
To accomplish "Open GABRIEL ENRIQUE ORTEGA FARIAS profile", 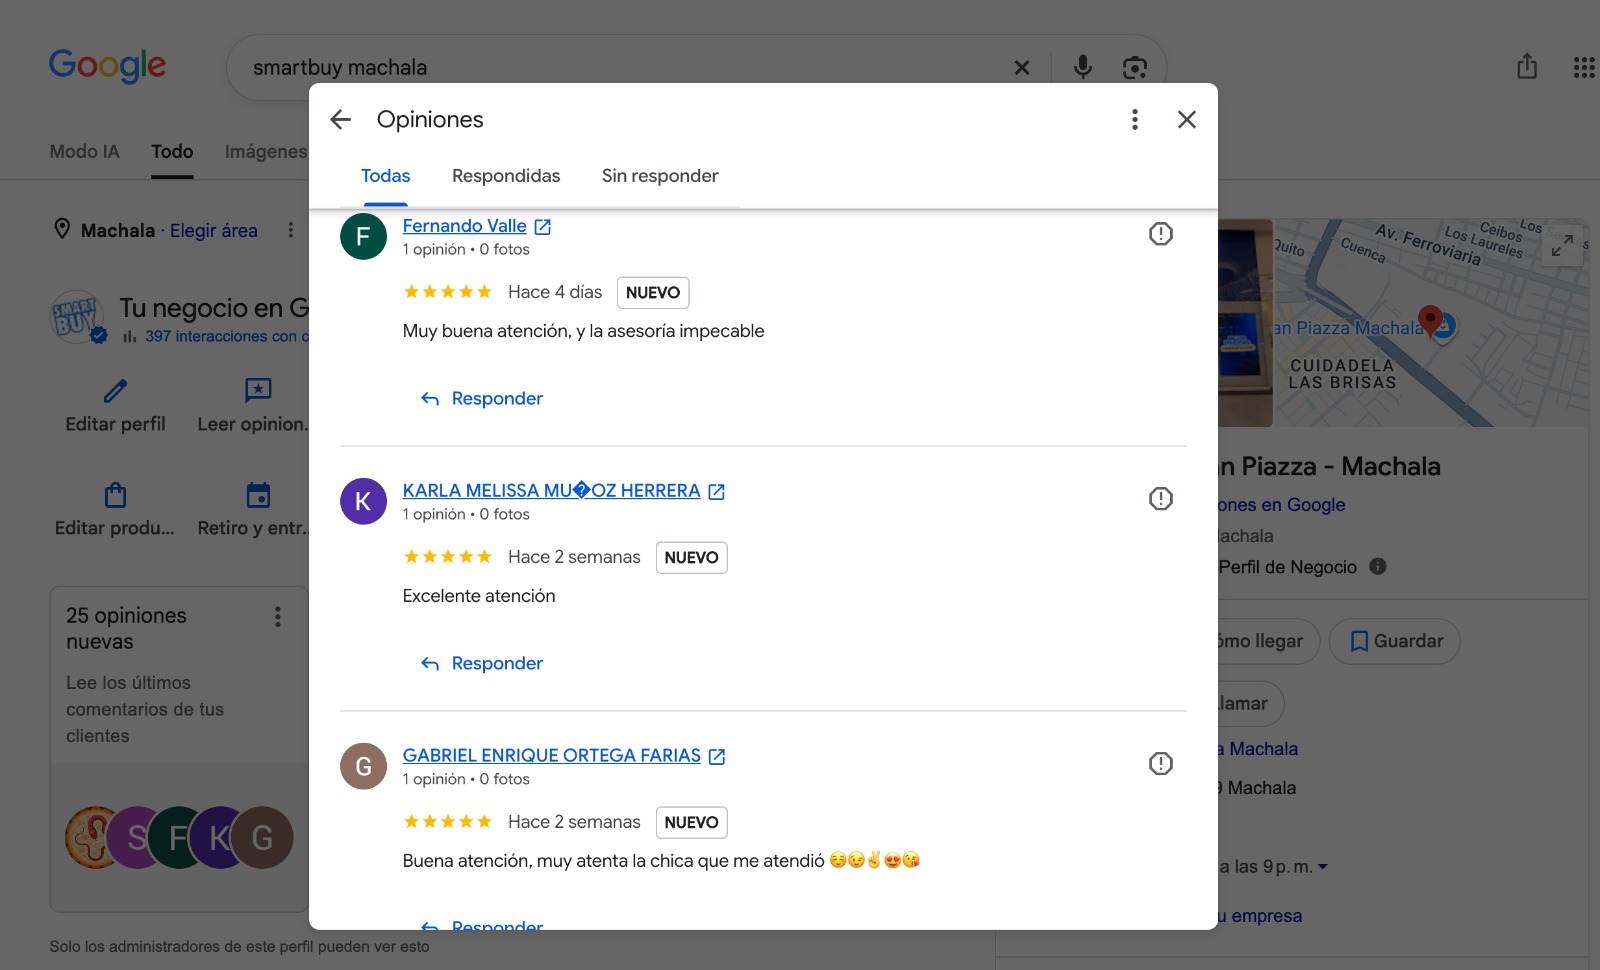I will 552,756.
